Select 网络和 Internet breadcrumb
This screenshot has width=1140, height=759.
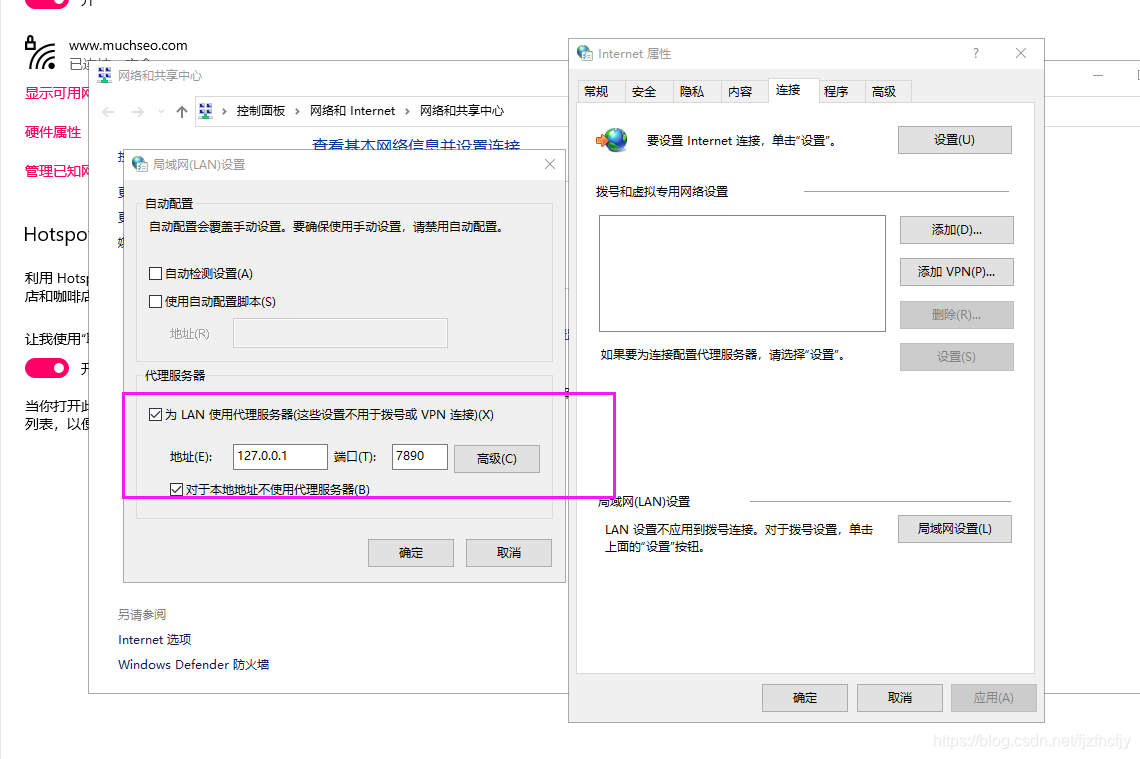point(352,111)
